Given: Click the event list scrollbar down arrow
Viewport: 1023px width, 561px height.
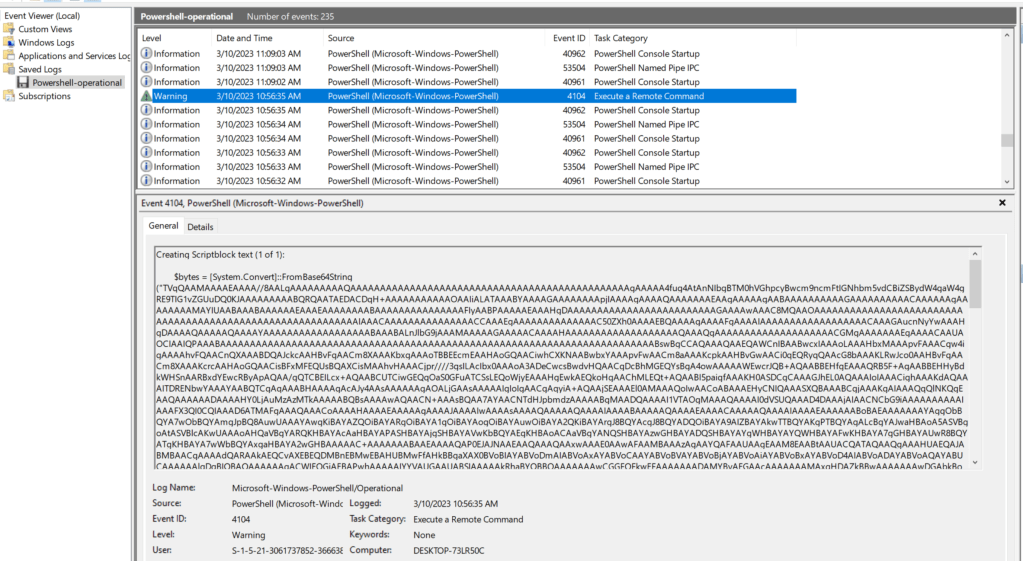Looking at the screenshot, I should click(x=1006, y=181).
